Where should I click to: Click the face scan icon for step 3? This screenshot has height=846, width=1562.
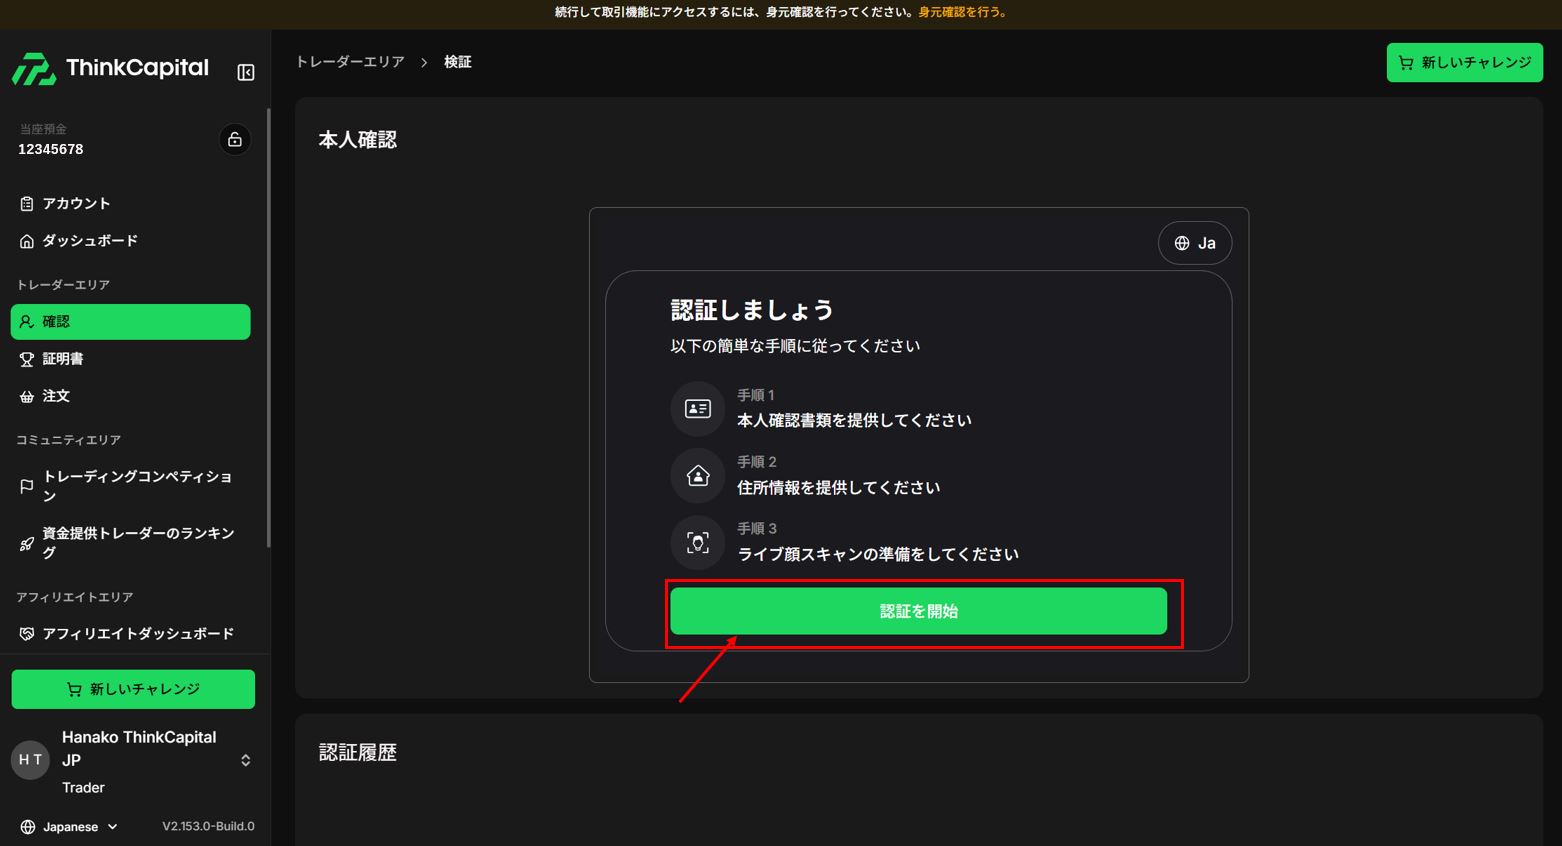(697, 542)
